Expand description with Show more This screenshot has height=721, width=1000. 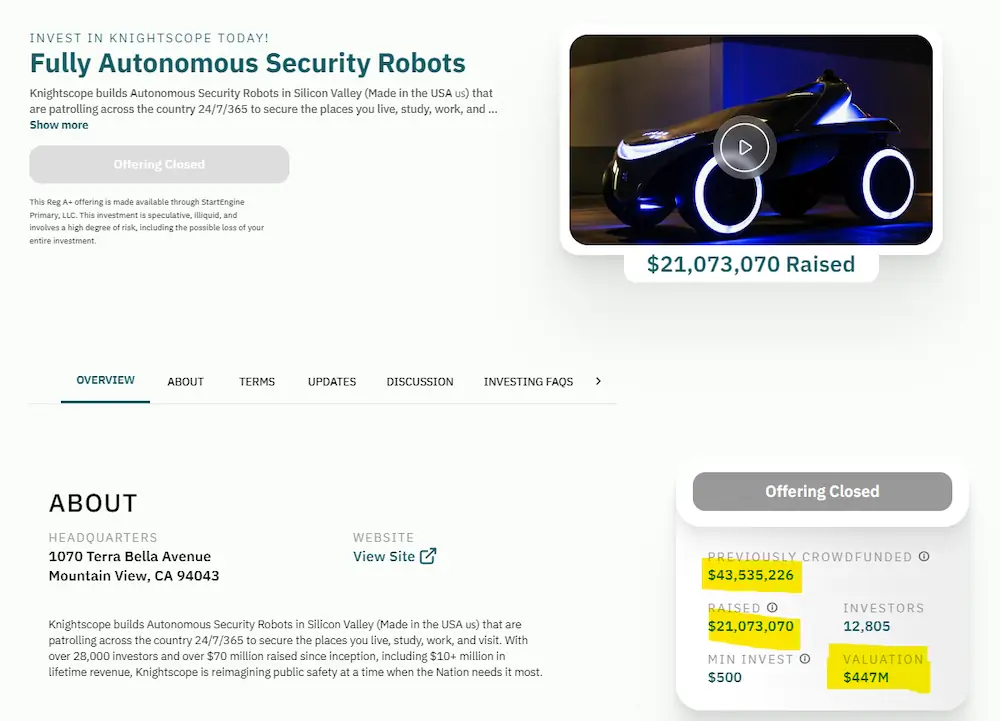pos(59,125)
